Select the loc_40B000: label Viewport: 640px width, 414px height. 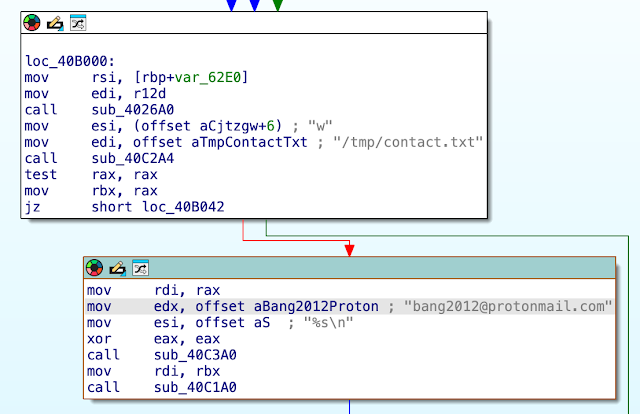pos(70,61)
